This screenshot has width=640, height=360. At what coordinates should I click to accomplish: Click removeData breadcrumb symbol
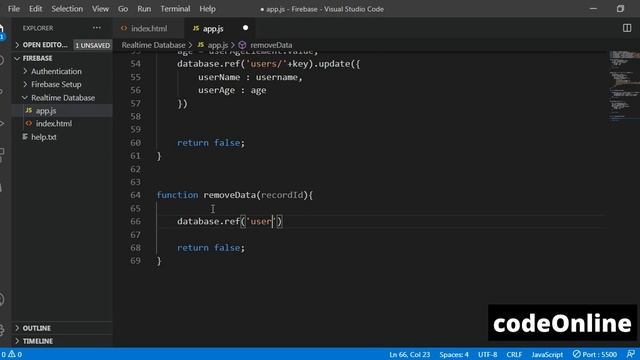click(271, 45)
